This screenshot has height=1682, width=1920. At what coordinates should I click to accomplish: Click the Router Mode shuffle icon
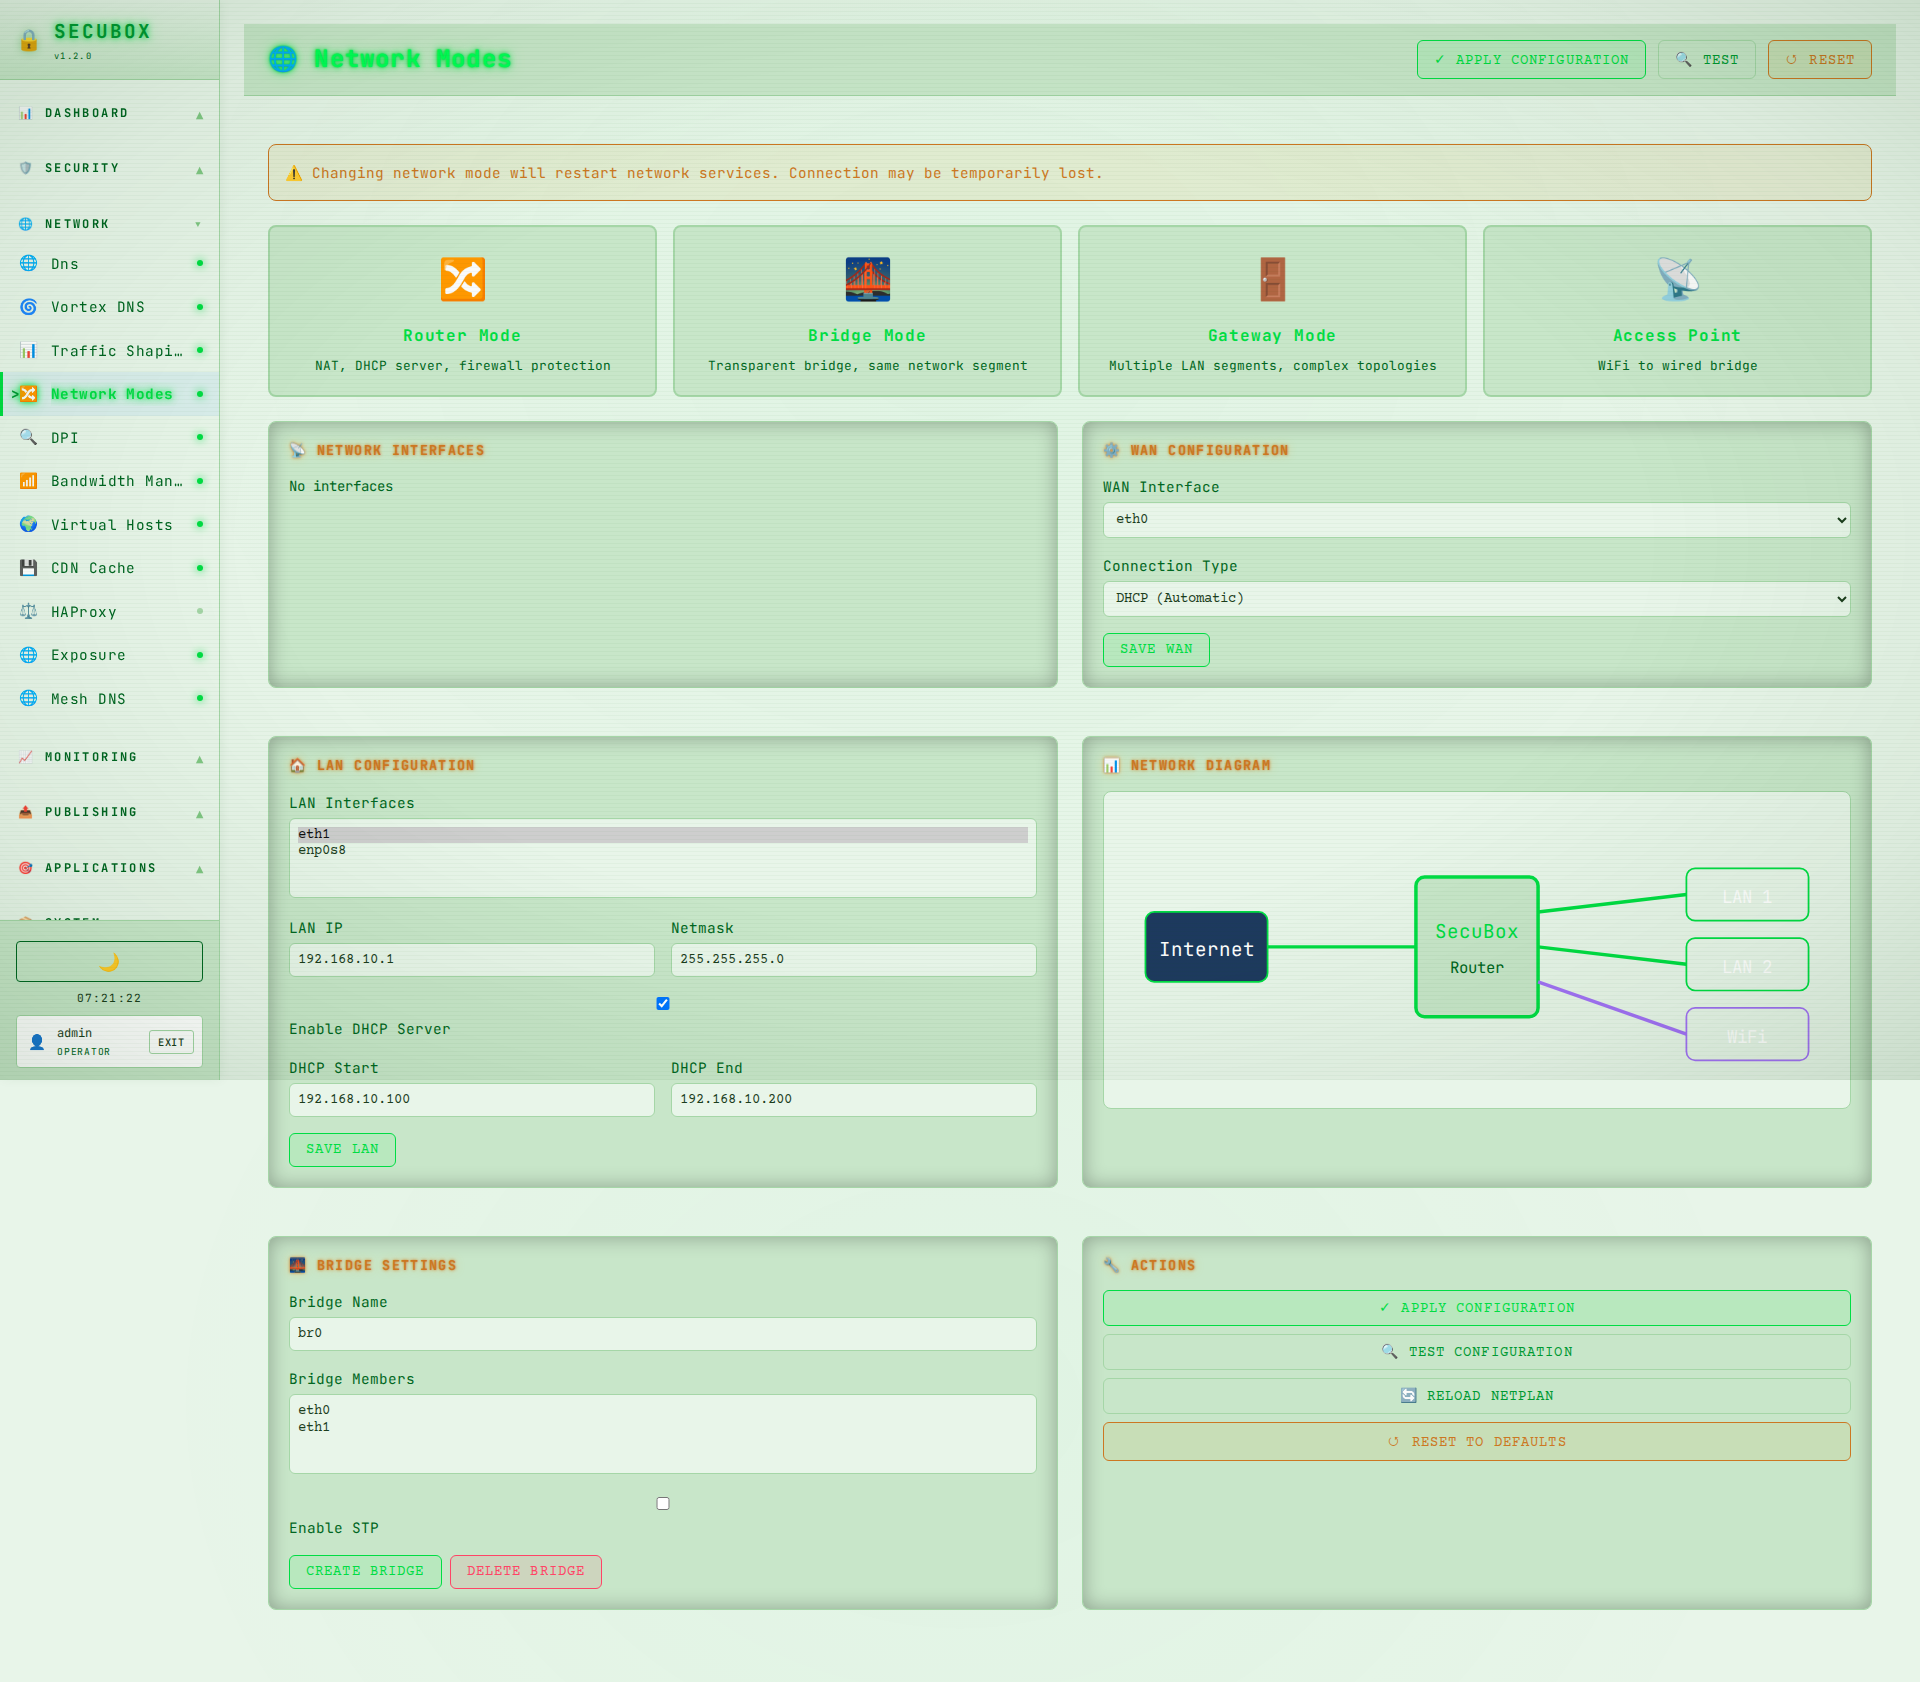[463, 280]
